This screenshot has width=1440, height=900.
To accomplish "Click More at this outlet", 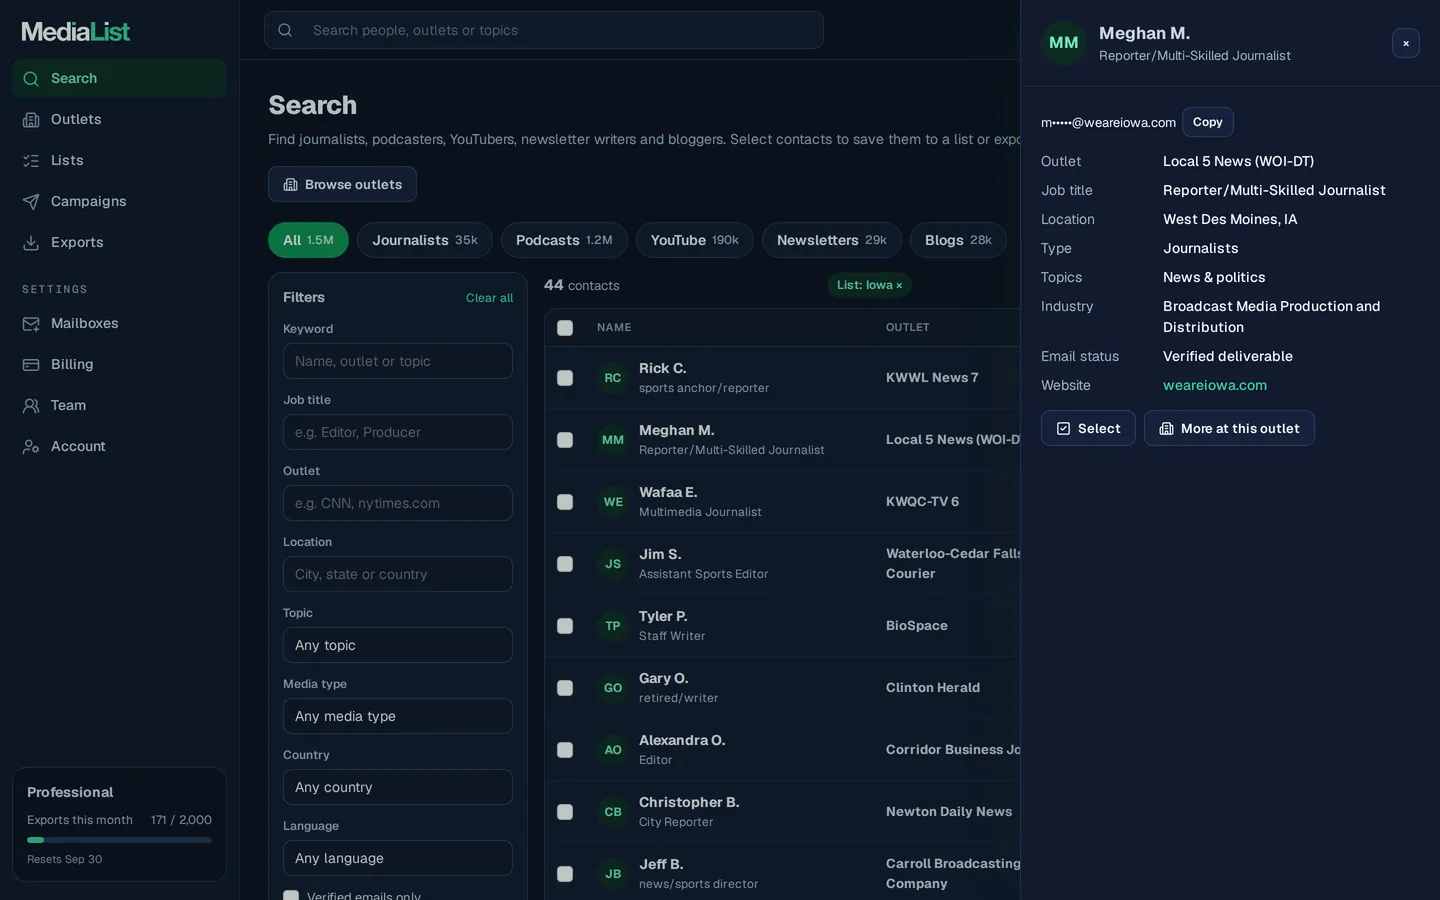I will (1229, 428).
